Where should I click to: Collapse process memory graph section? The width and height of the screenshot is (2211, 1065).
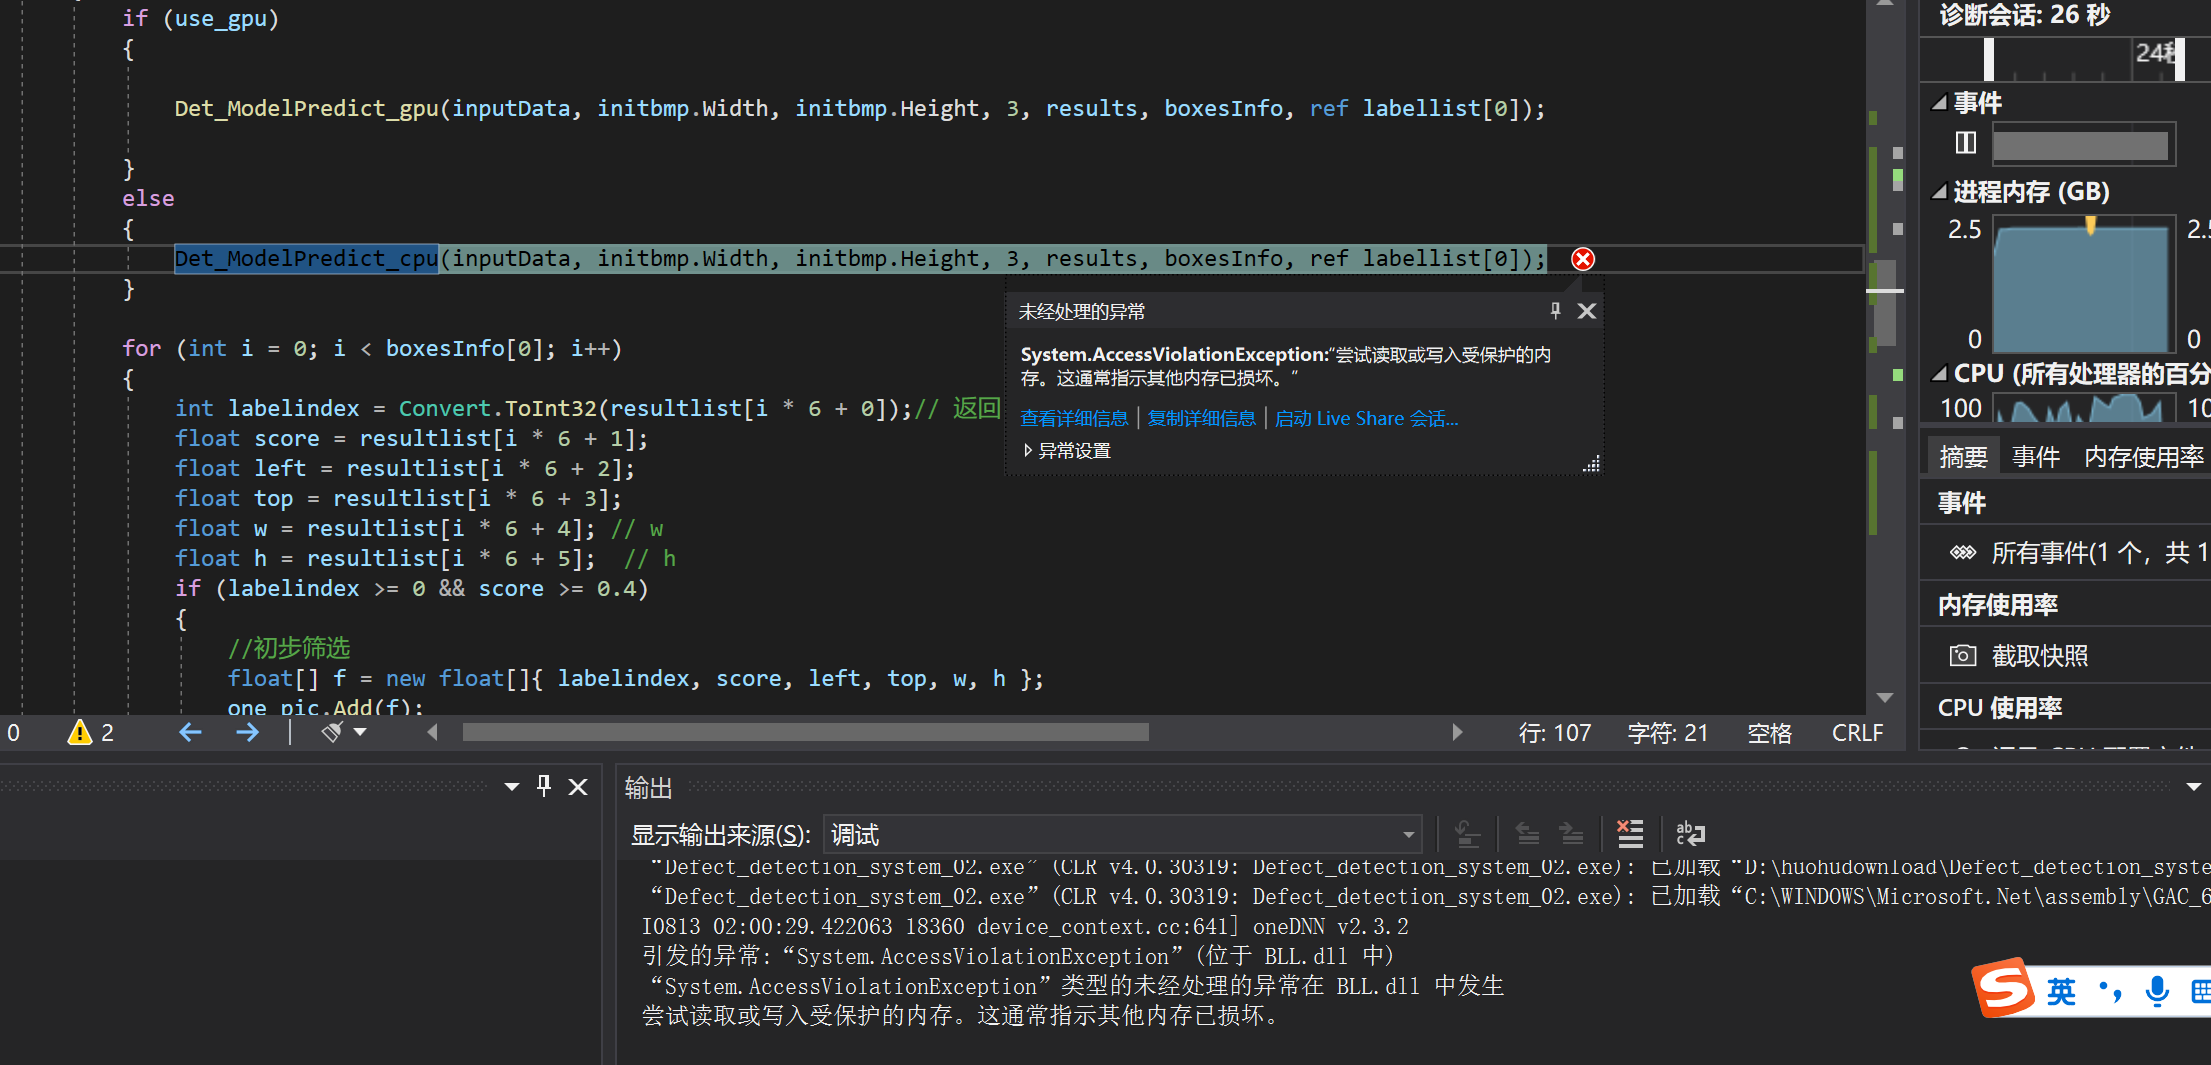coord(1940,192)
